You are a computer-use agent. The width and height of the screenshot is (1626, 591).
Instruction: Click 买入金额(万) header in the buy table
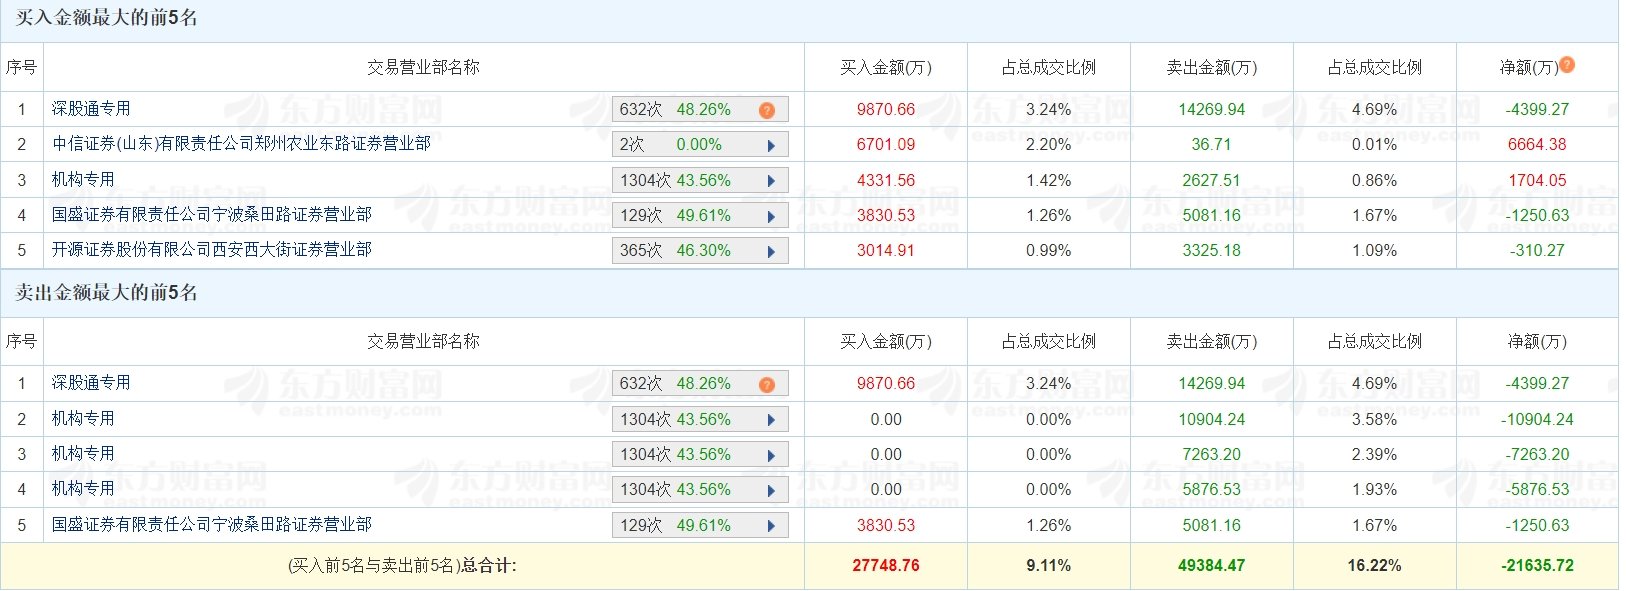(x=886, y=67)
